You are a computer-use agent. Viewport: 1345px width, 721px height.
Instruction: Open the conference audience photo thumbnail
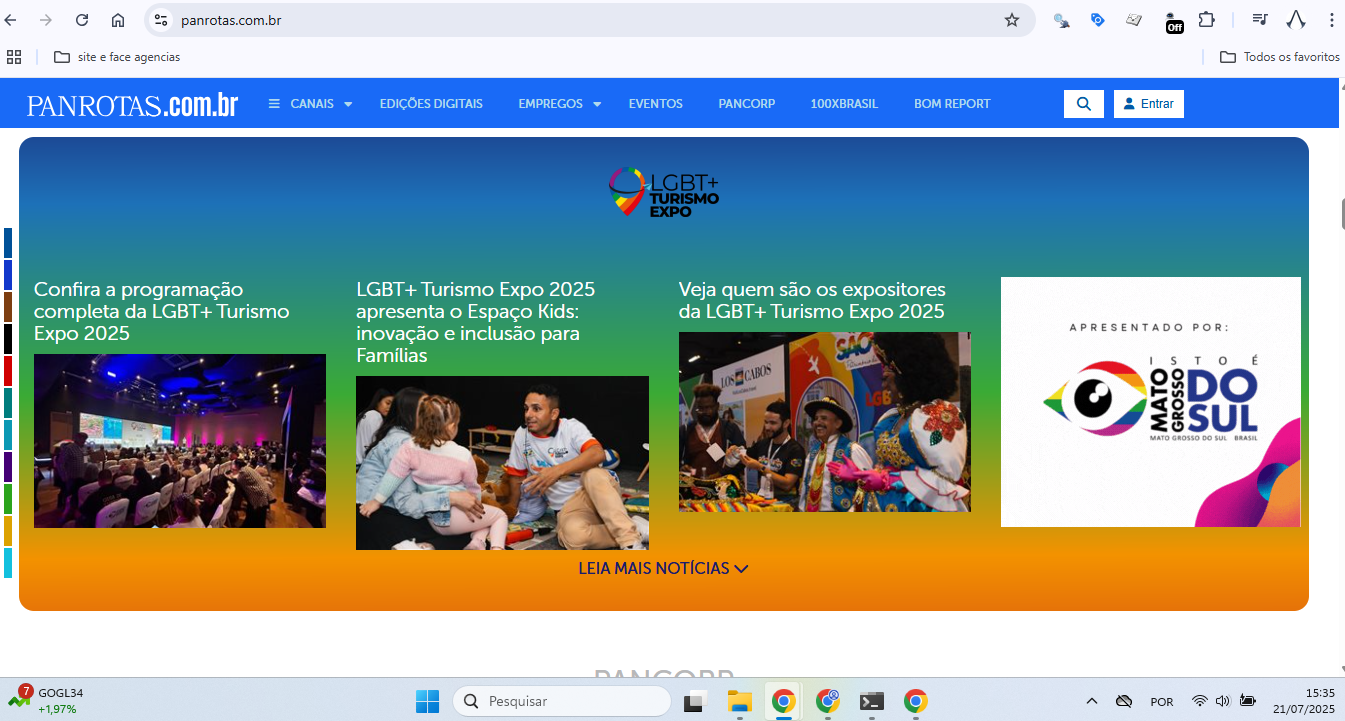(x=180, y=441)
